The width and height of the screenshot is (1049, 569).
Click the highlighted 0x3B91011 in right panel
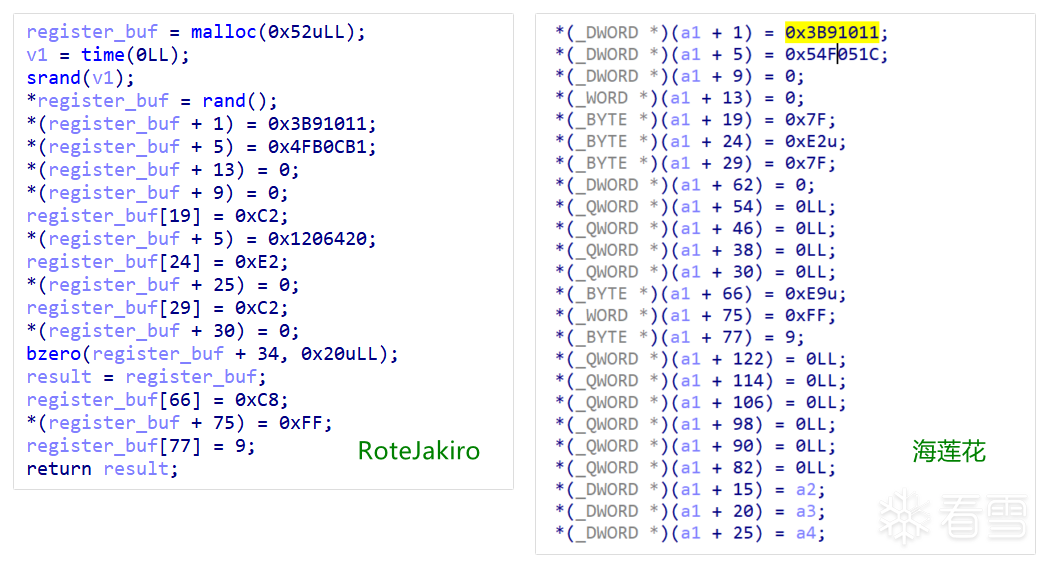tap(832, 32)
